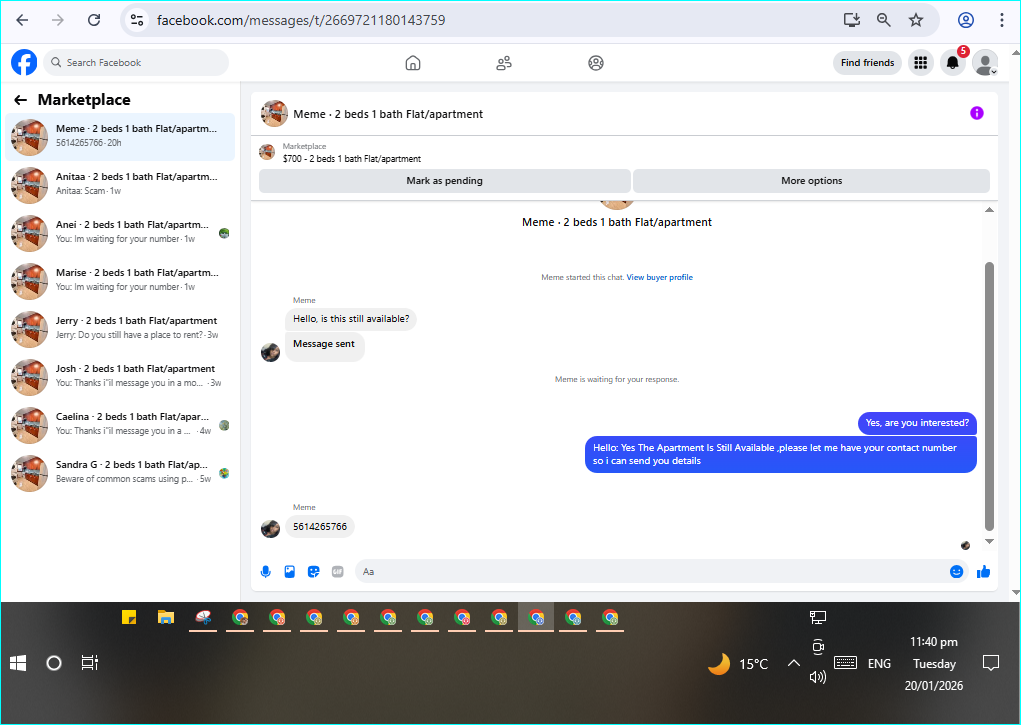Viewport: 1021px width, 725px height.
Task: Click the 5614265766 message bubble
Action: pos(320,526)
